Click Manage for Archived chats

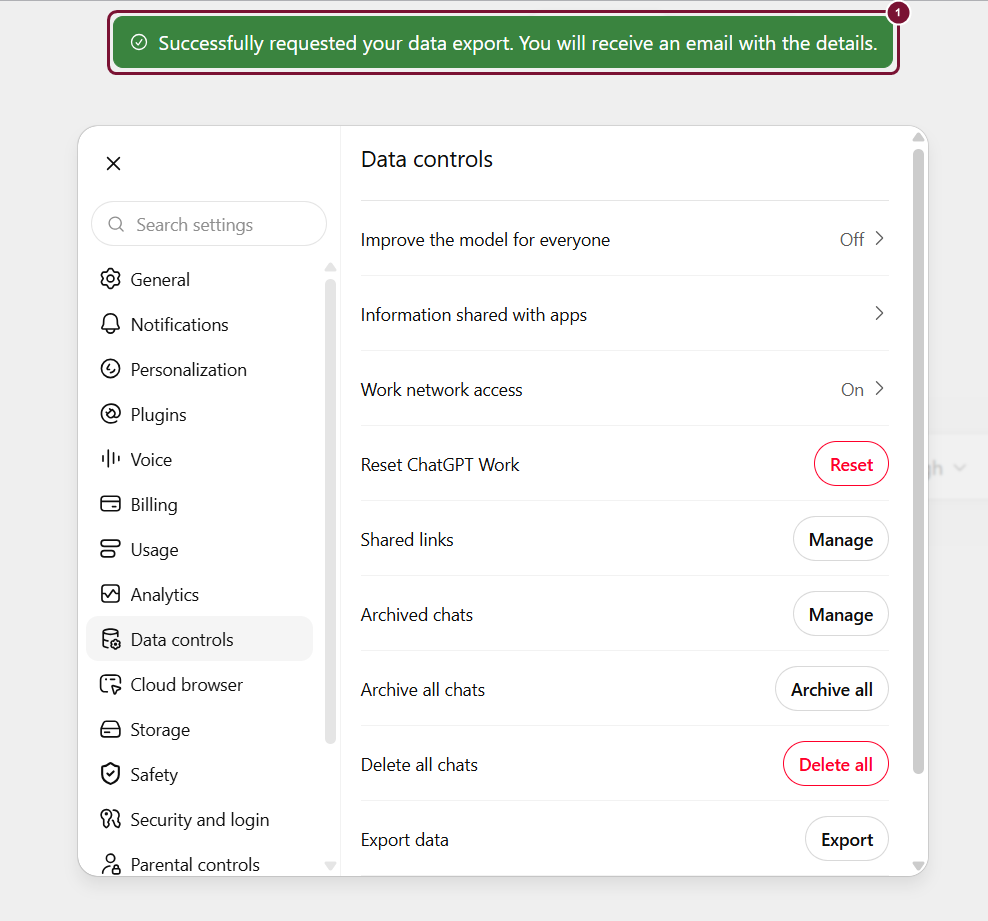coord(841,614)
